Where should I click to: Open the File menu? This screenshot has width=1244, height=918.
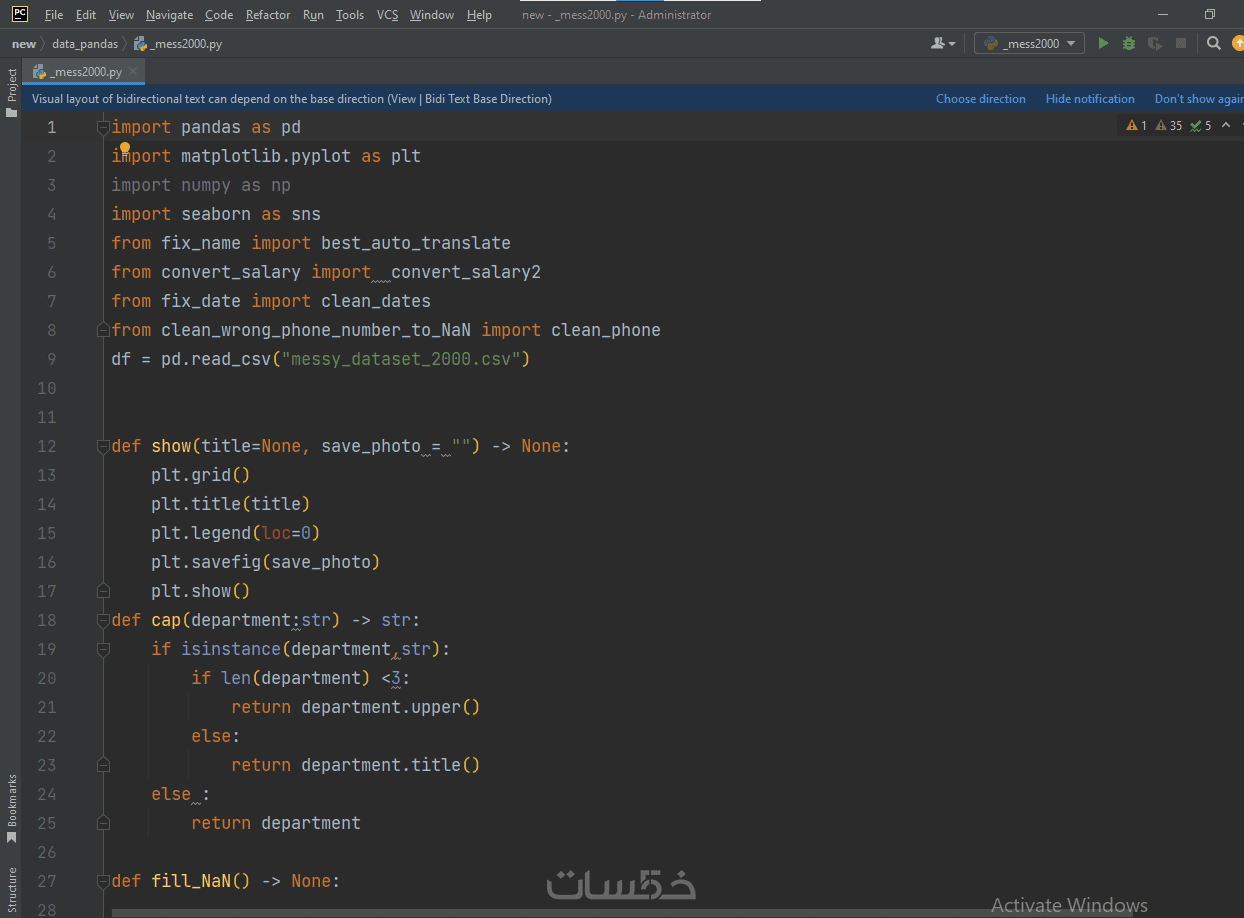(x=54, y=15)
